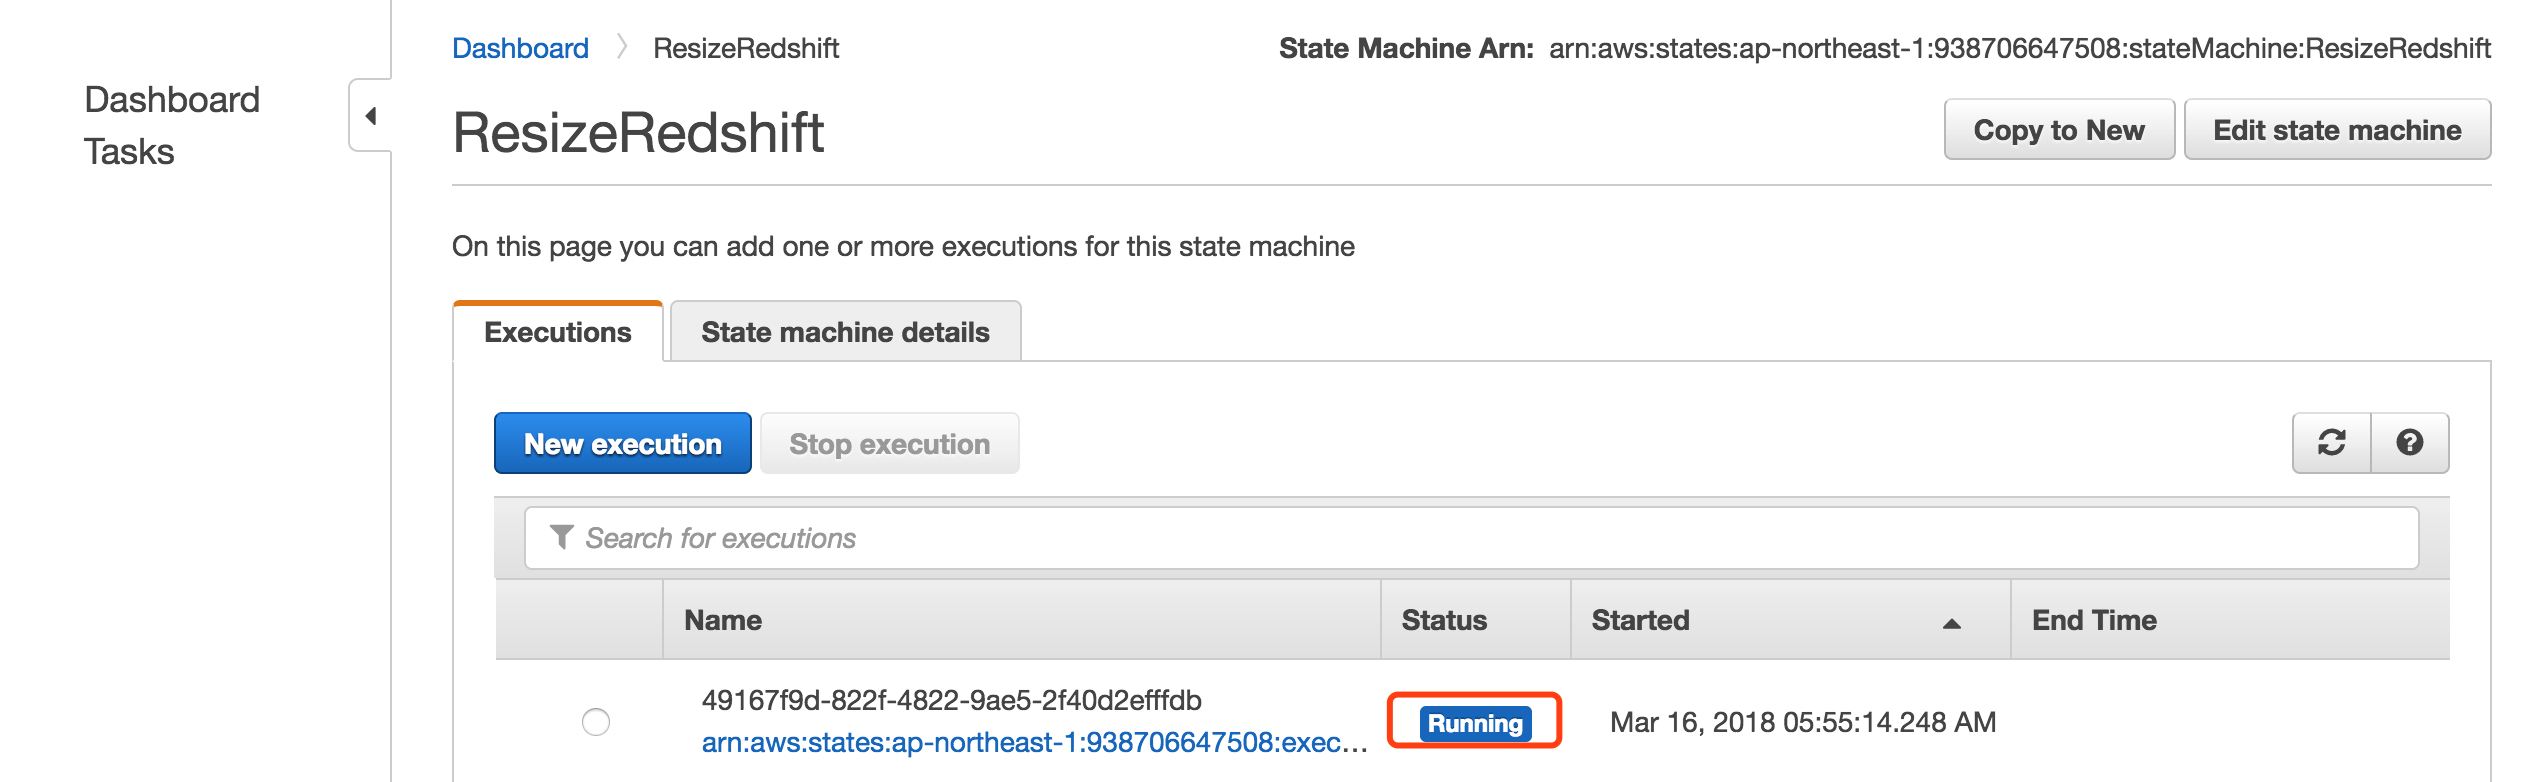This screenshot has height=782, width=2530.
Task: Click the filter funnel icon
Action: [562, 537]
